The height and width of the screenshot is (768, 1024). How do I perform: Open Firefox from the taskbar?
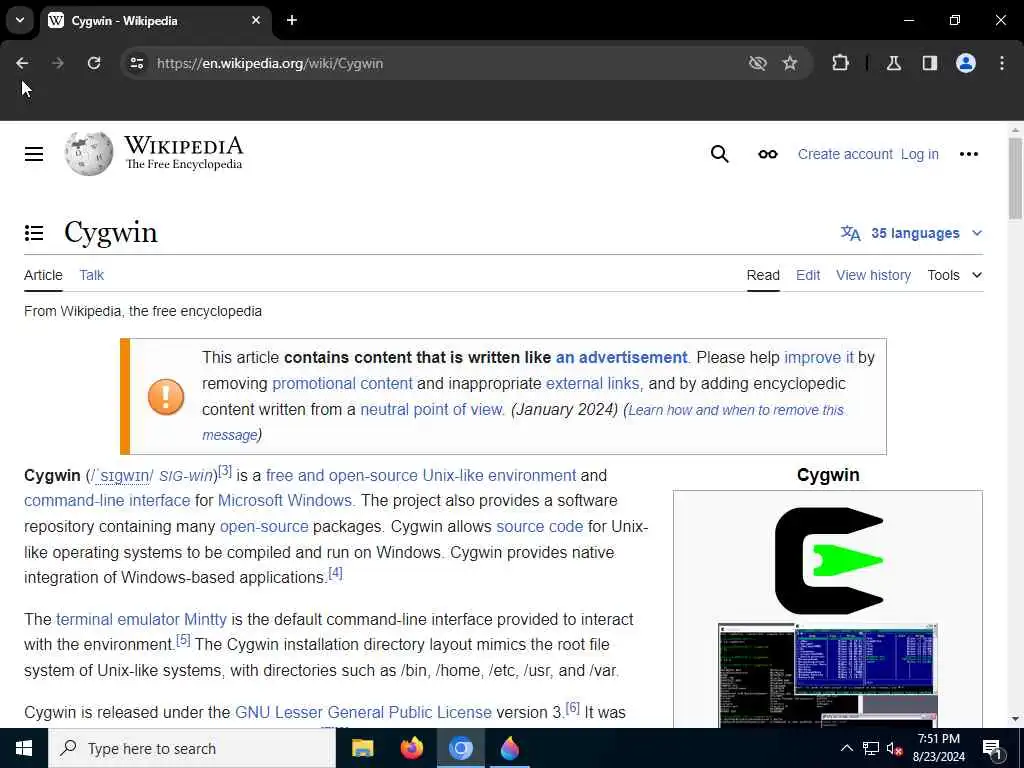click(411, 748)
